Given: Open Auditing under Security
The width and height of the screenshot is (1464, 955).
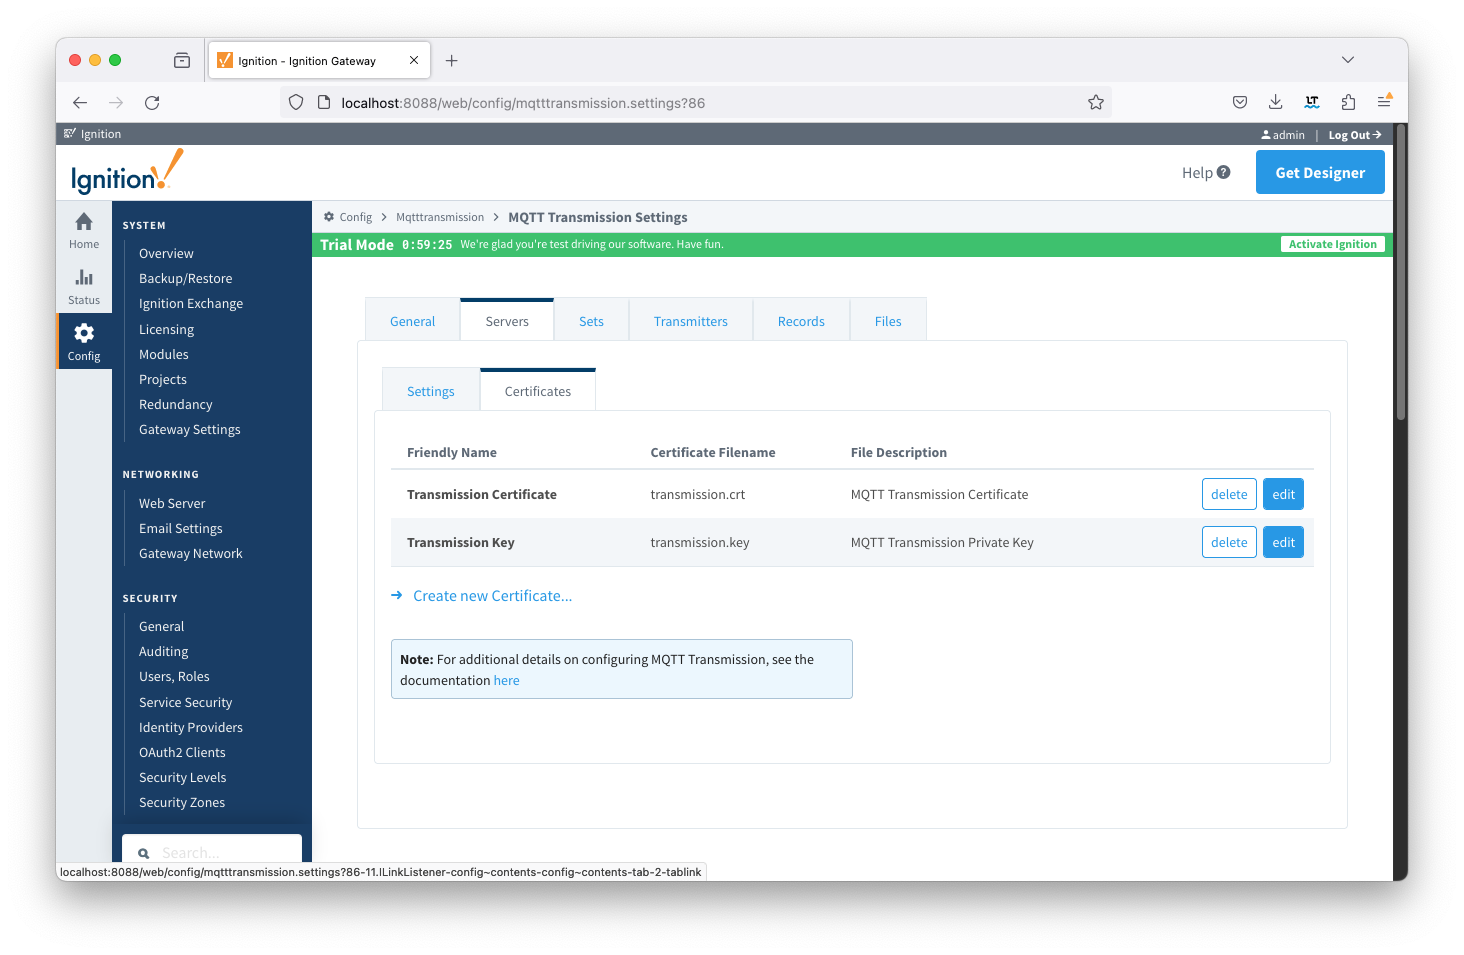Looking at the screenshot, I should point(164,651).
